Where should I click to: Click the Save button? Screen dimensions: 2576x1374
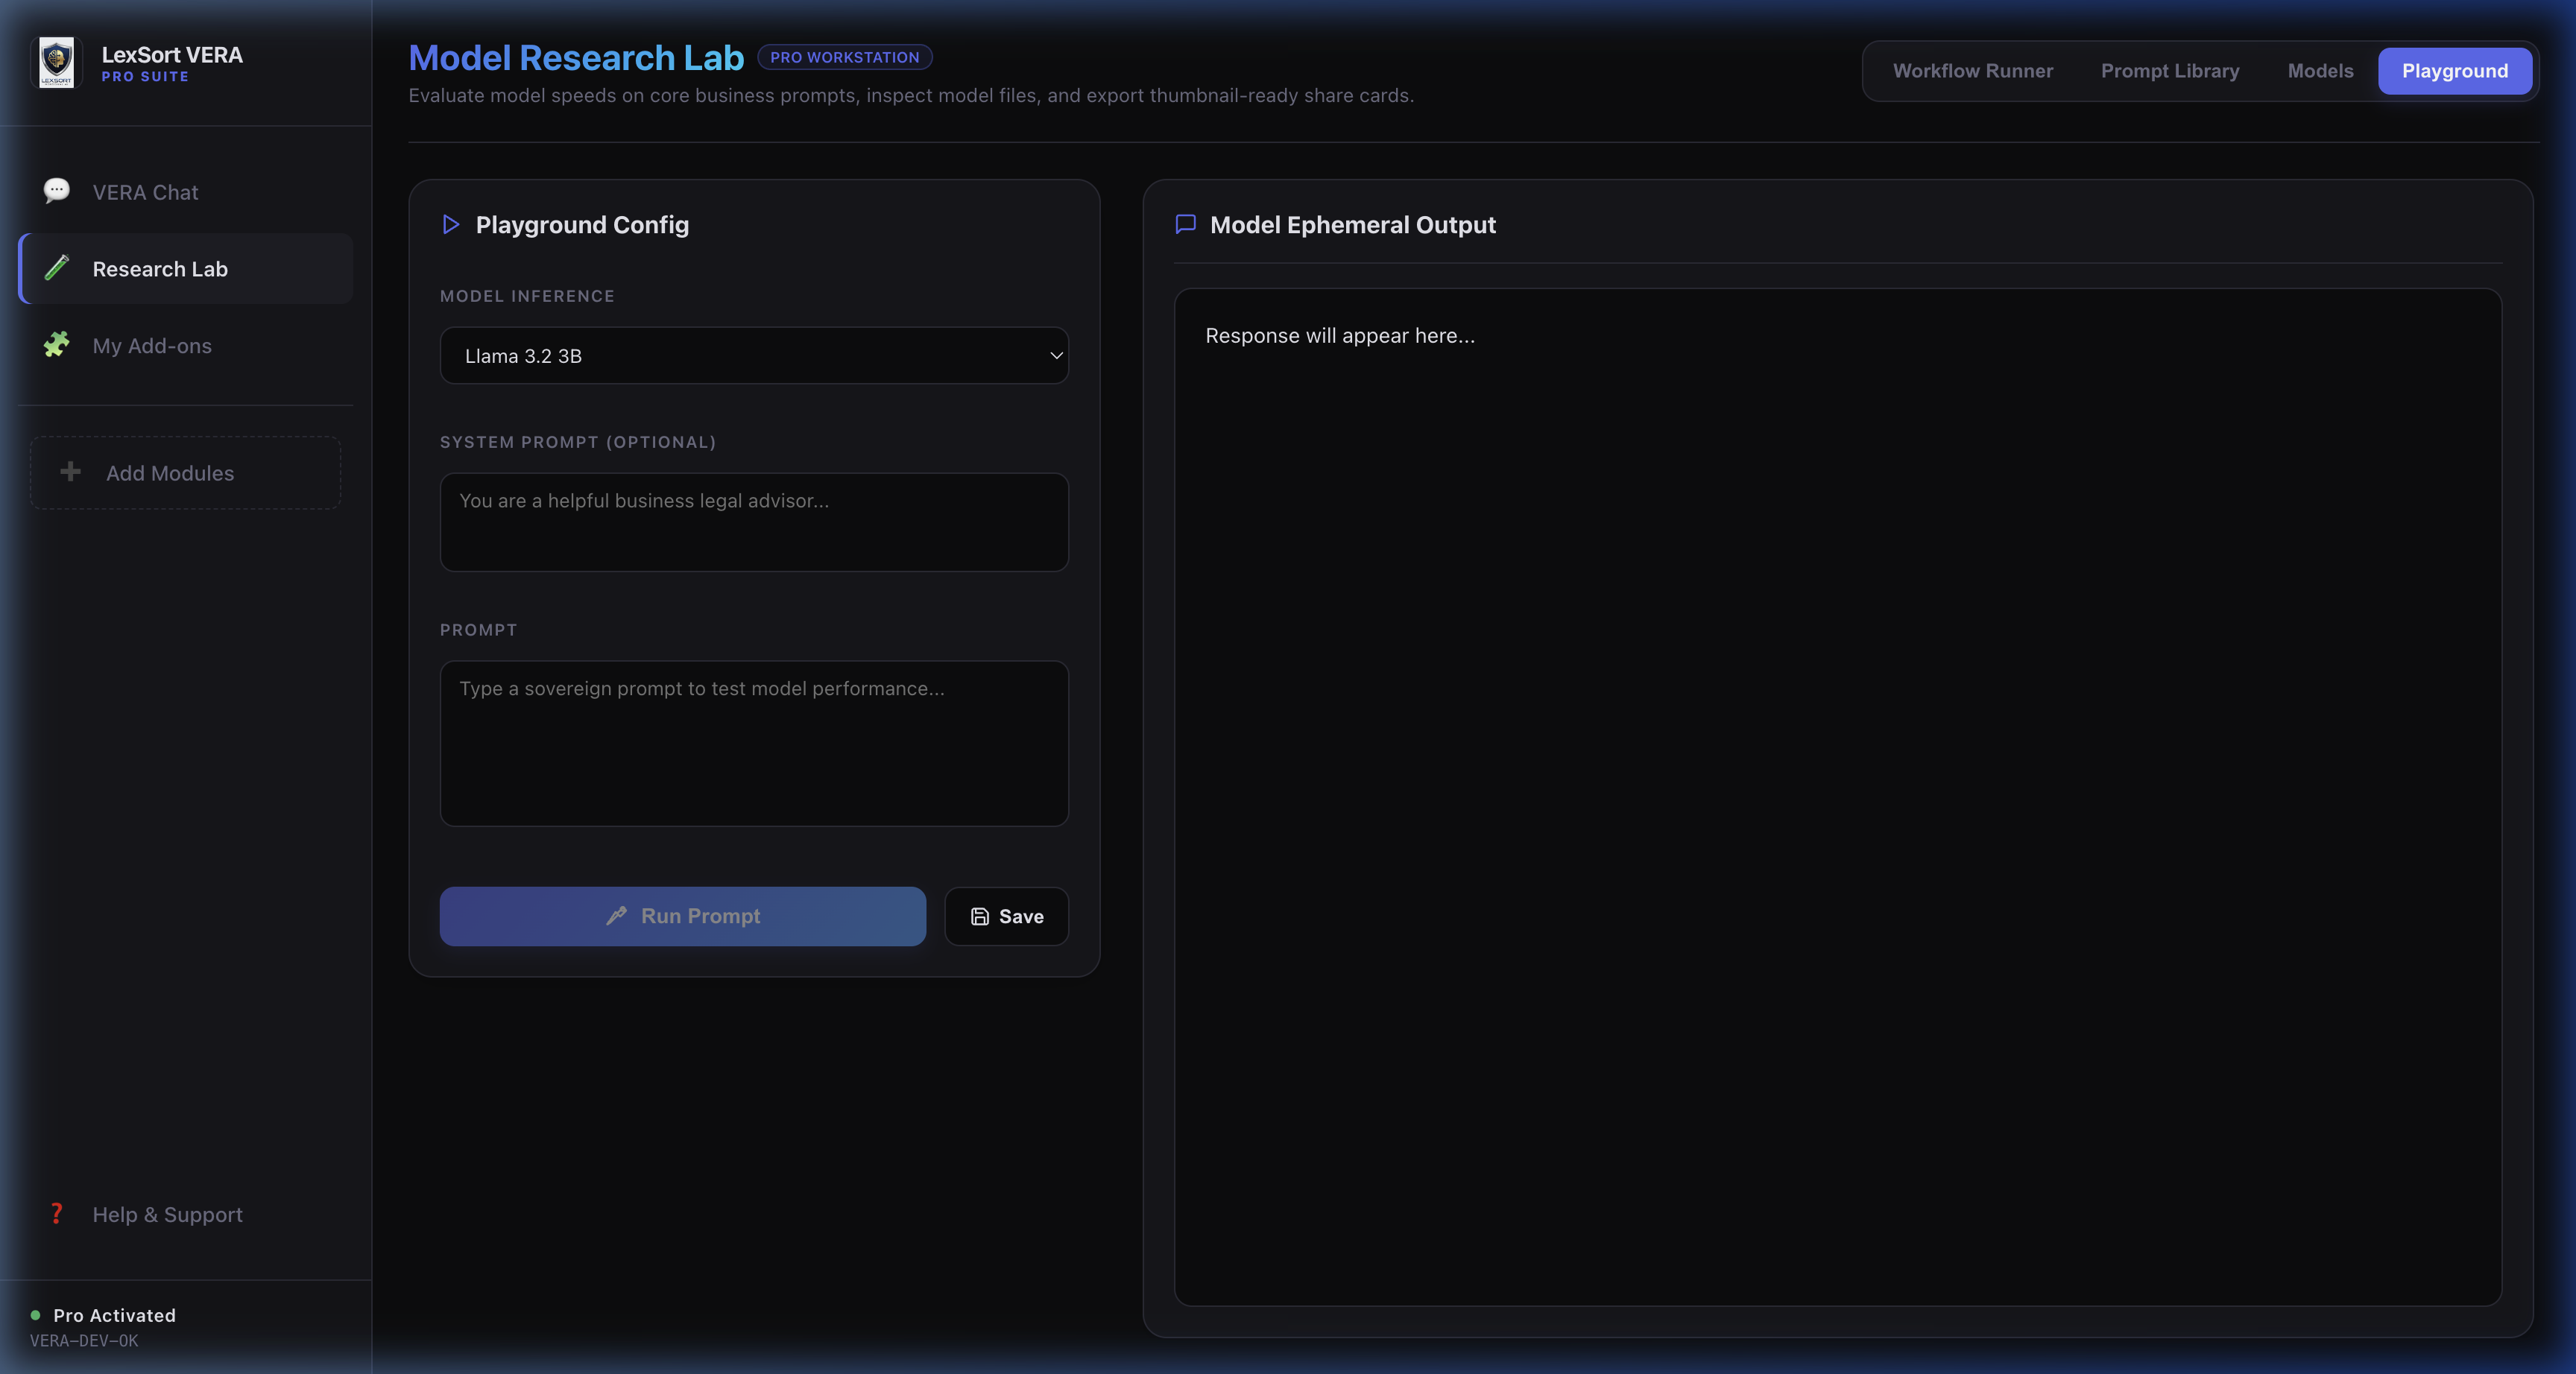(x=1006, y=916)
